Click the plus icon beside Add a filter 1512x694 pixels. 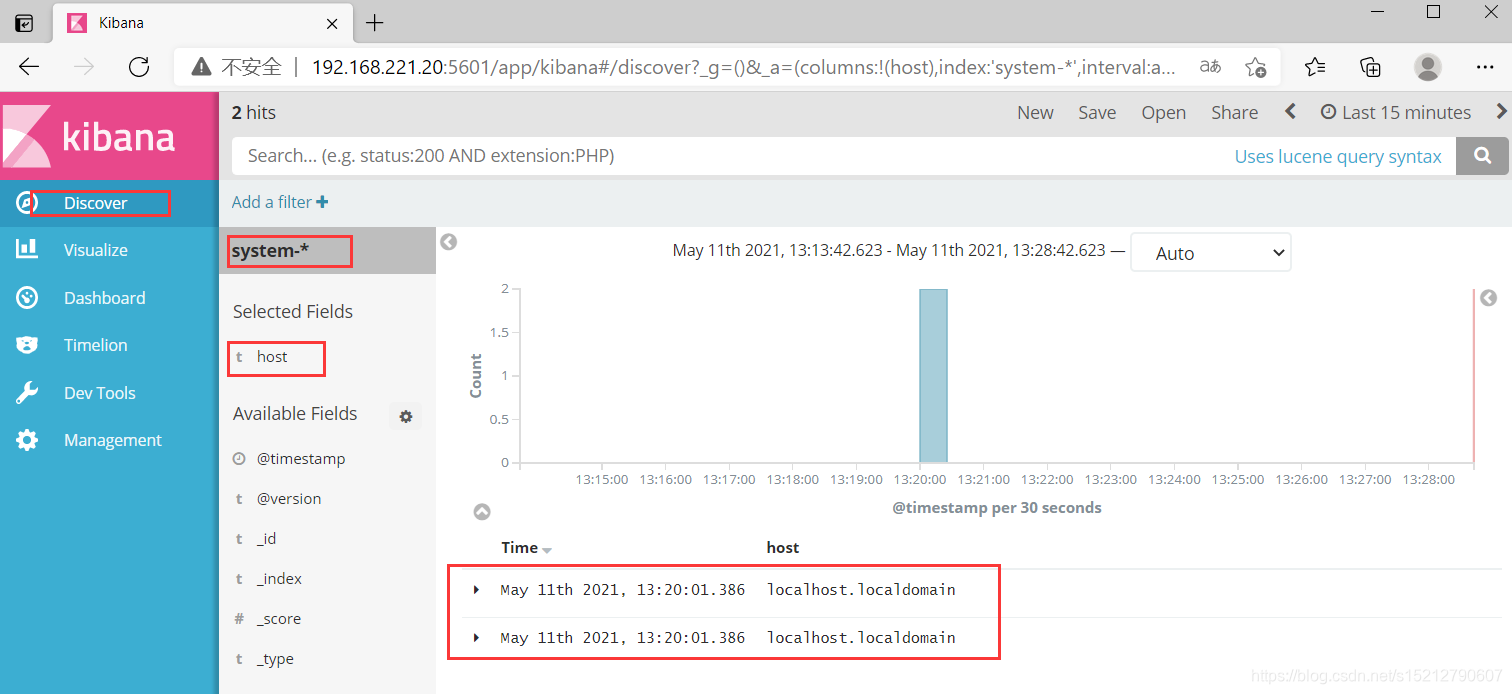pos(322,202)
